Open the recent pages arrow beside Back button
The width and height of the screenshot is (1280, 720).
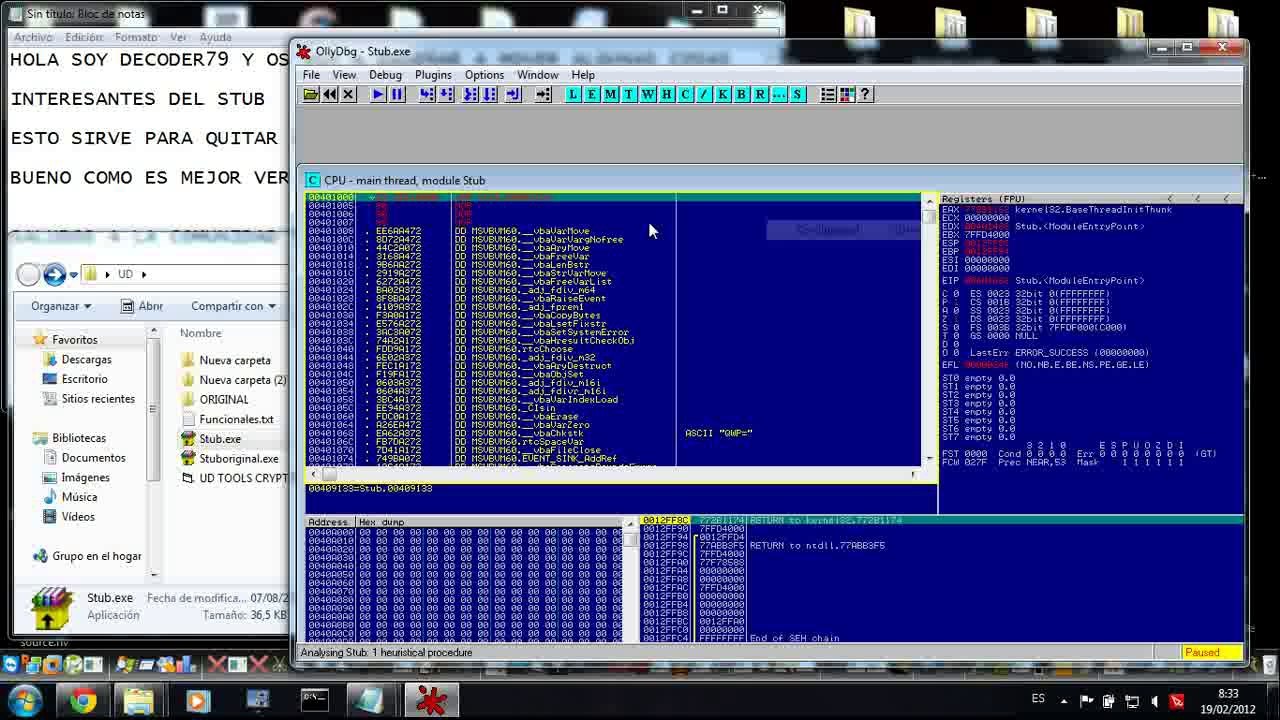73,274
